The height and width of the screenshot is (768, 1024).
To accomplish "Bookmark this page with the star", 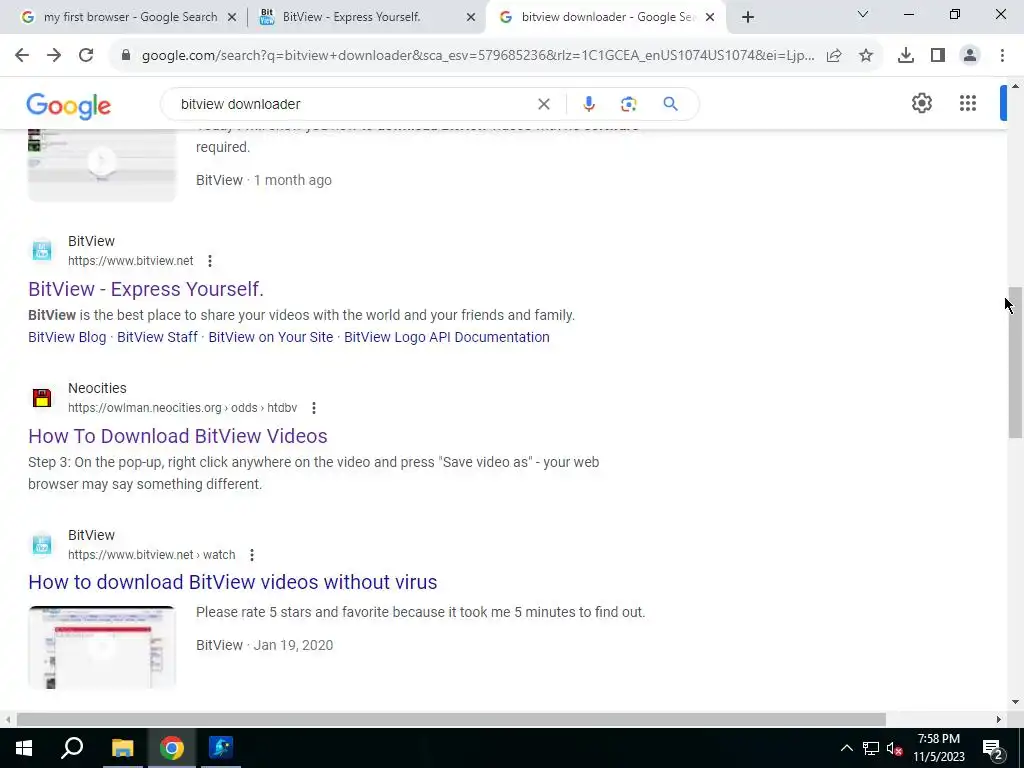I will pyautogui.click(x=866, y=56).
